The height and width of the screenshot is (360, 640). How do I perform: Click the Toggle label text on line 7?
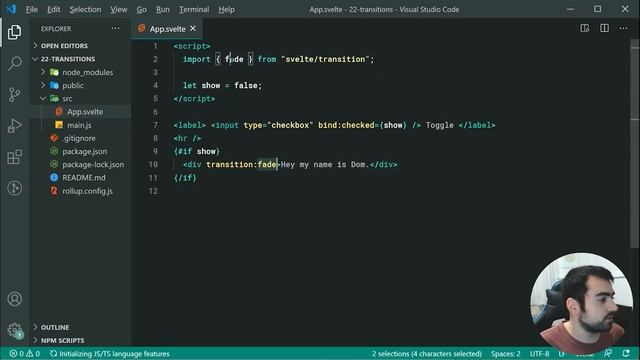click(440, 125)
